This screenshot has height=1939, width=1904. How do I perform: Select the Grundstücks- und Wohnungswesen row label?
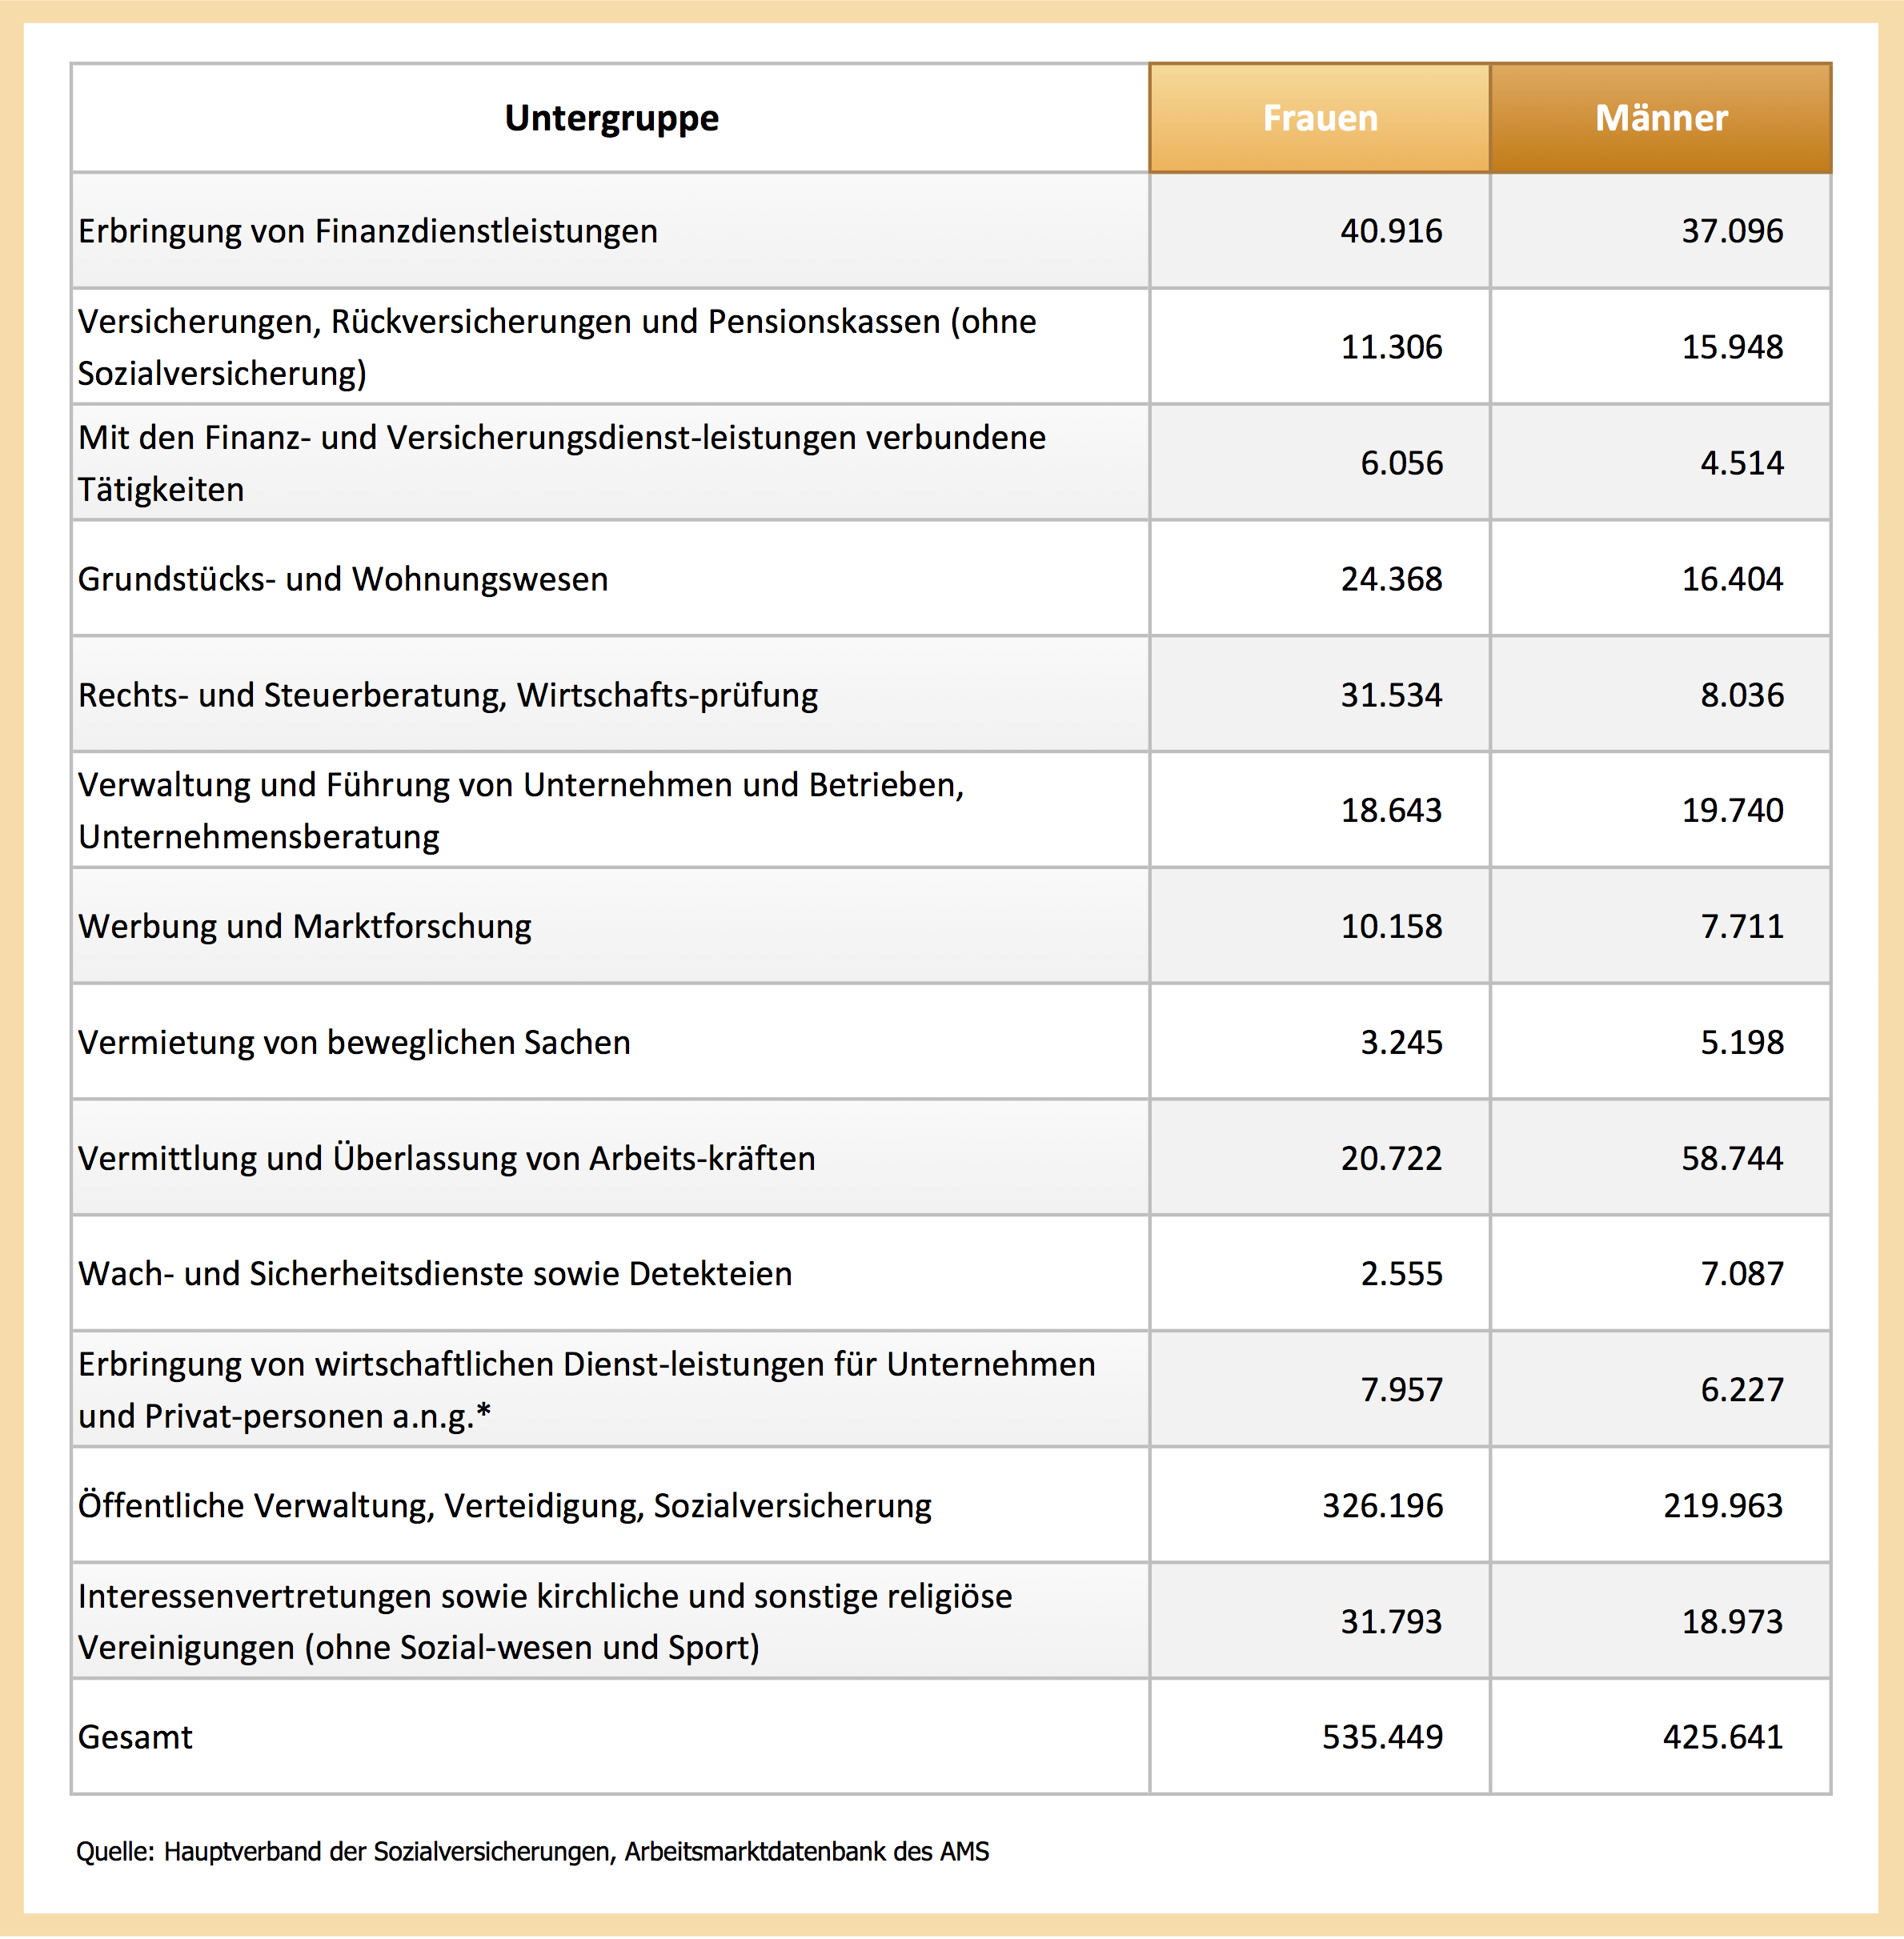click(x=343, y=579)
